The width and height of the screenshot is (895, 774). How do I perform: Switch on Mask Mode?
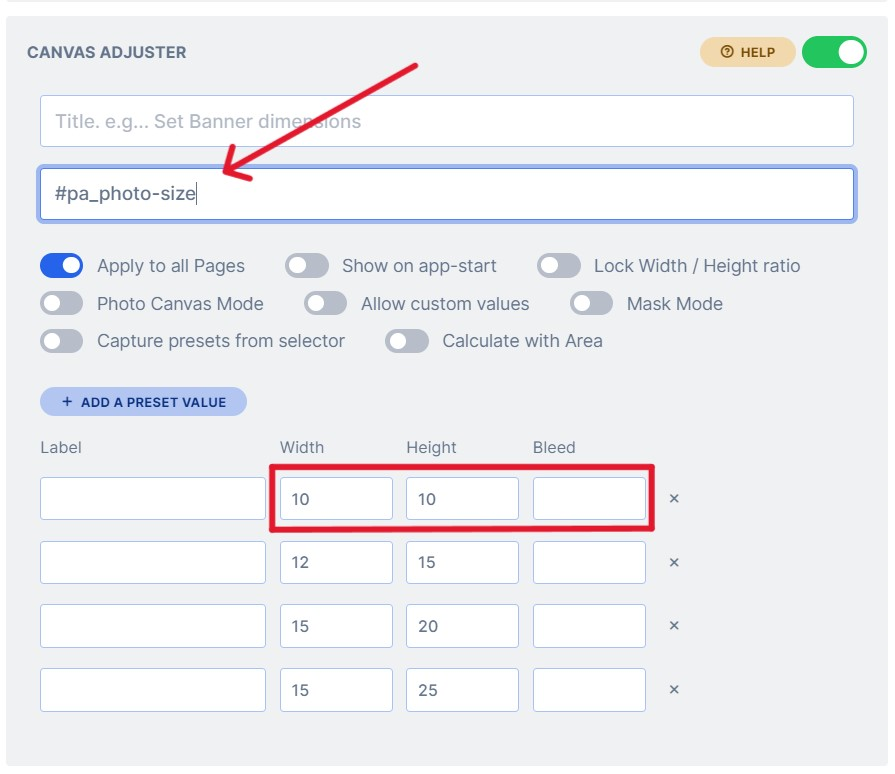pyautogui.click(x=591, y=304)
